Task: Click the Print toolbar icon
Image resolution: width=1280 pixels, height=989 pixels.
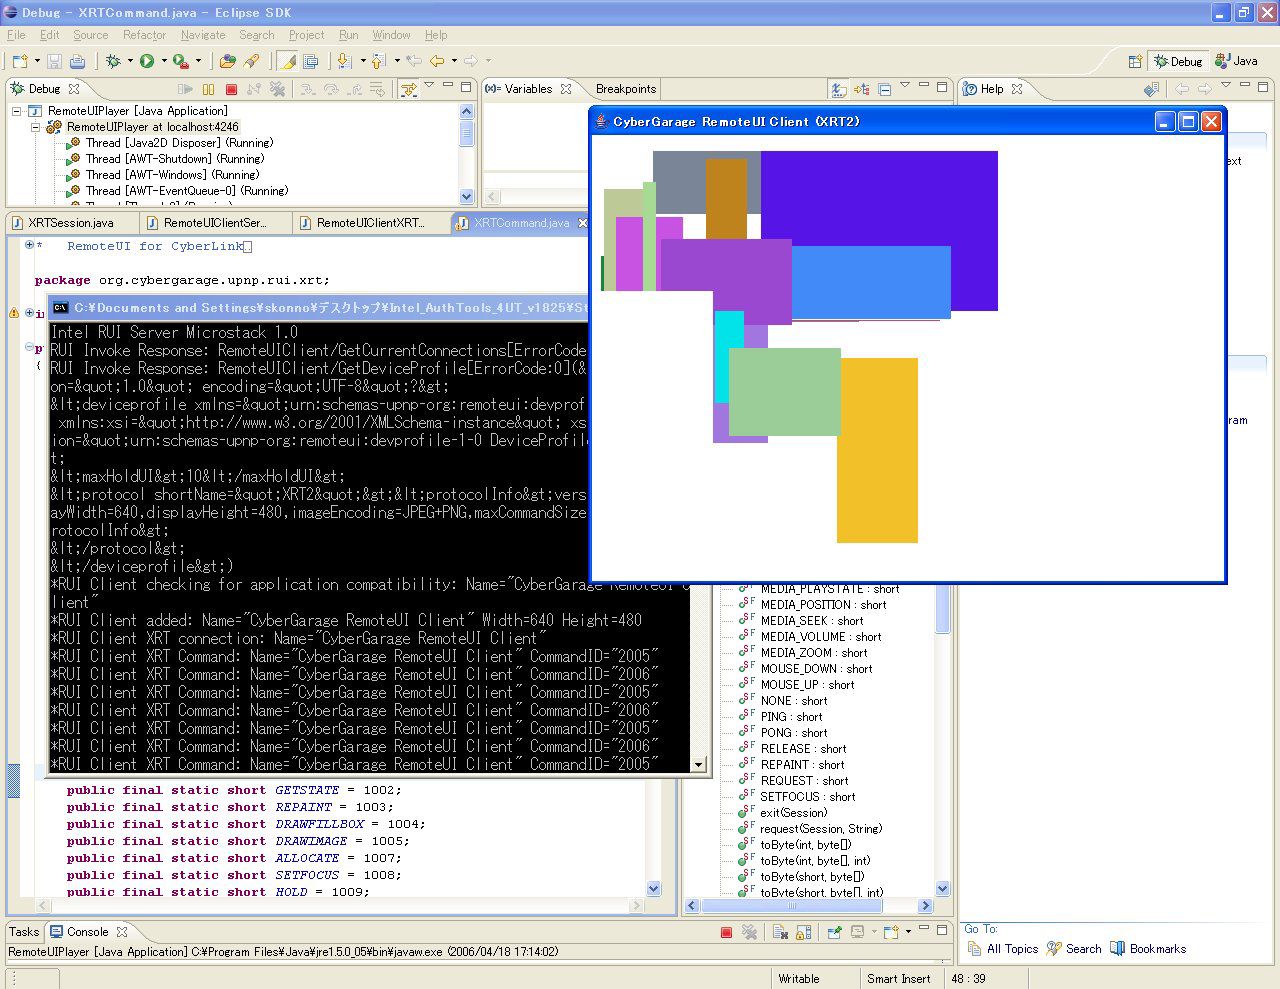Action: click(77, 62)
